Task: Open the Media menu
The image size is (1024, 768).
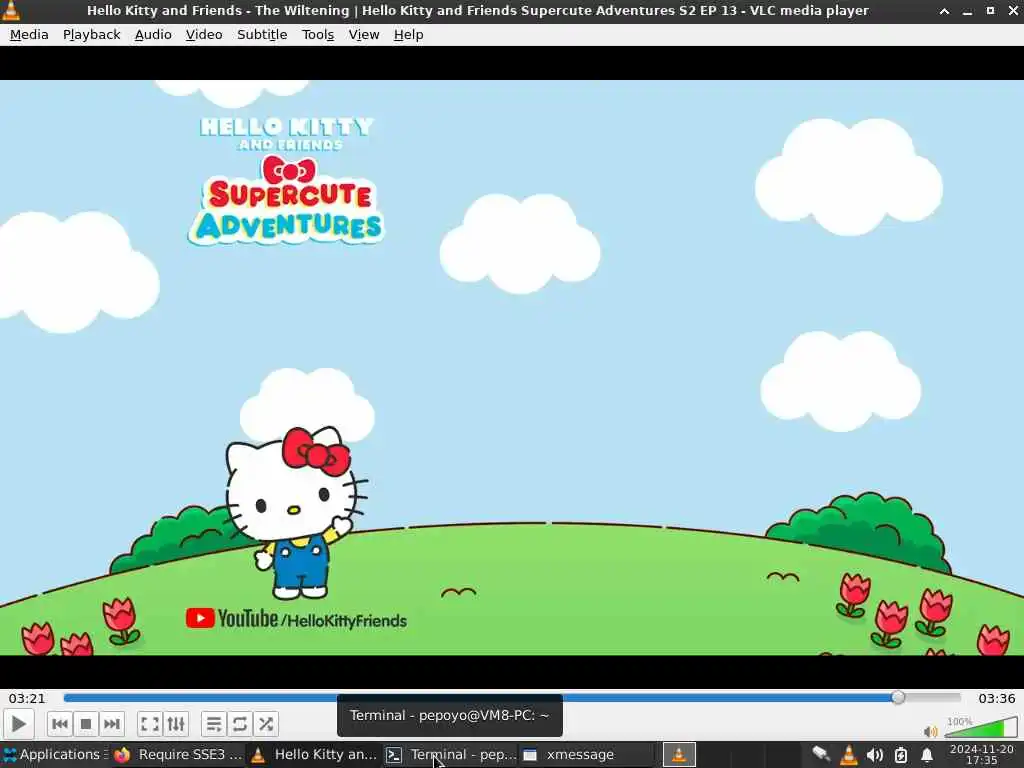Action: point(29,35)
